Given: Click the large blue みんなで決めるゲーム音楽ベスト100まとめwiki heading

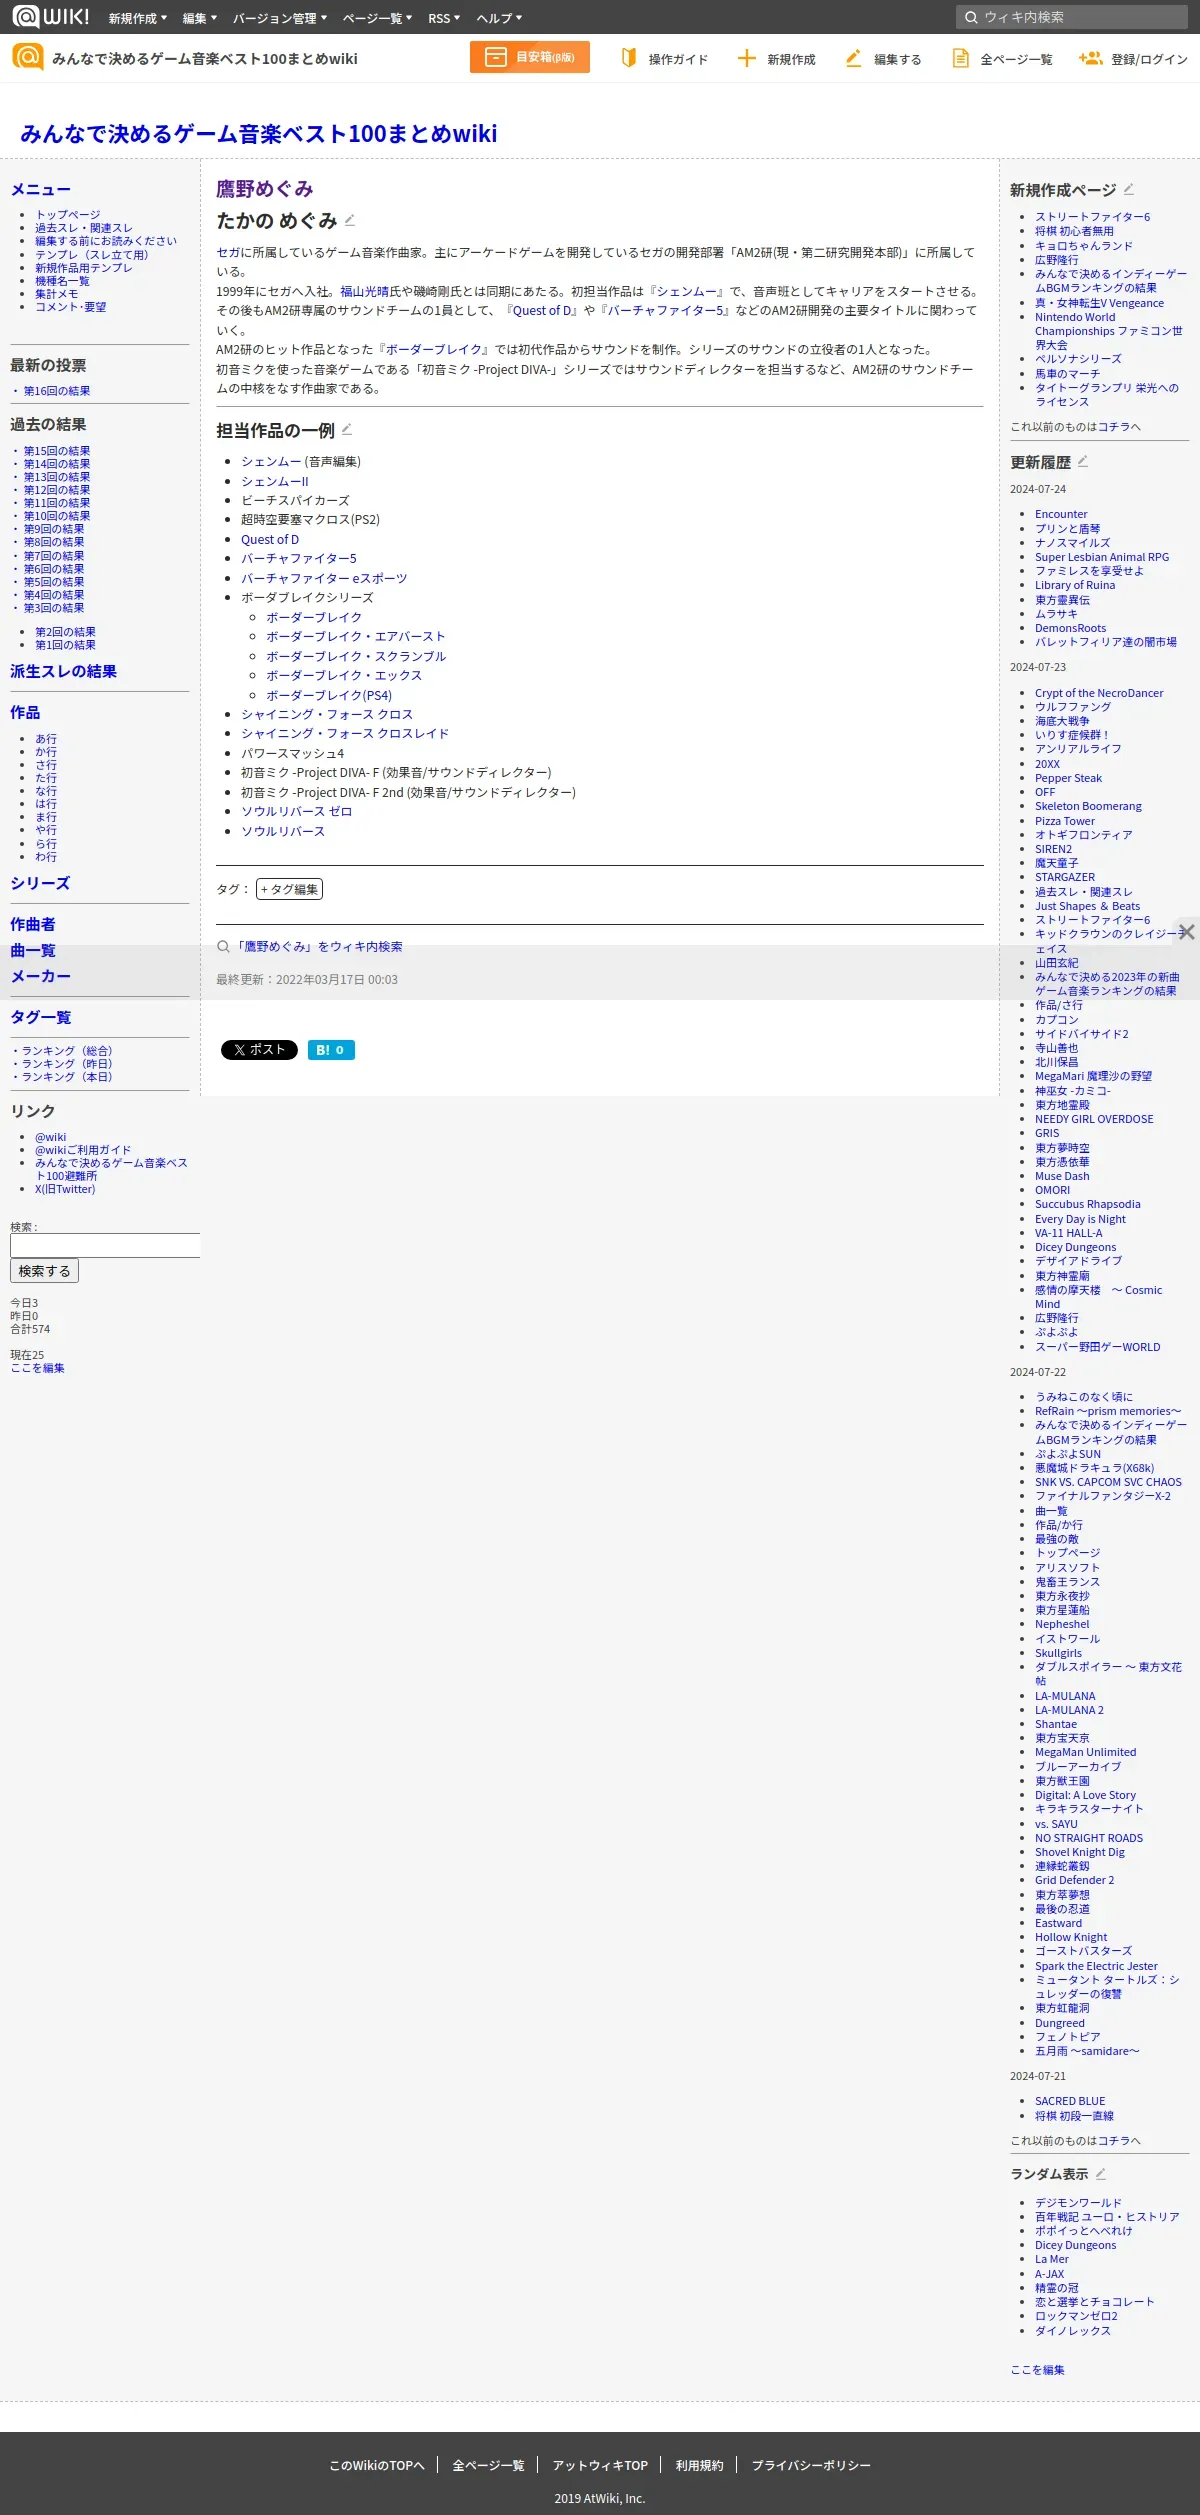Looking at the screenshot, I should tap(259, 133).
